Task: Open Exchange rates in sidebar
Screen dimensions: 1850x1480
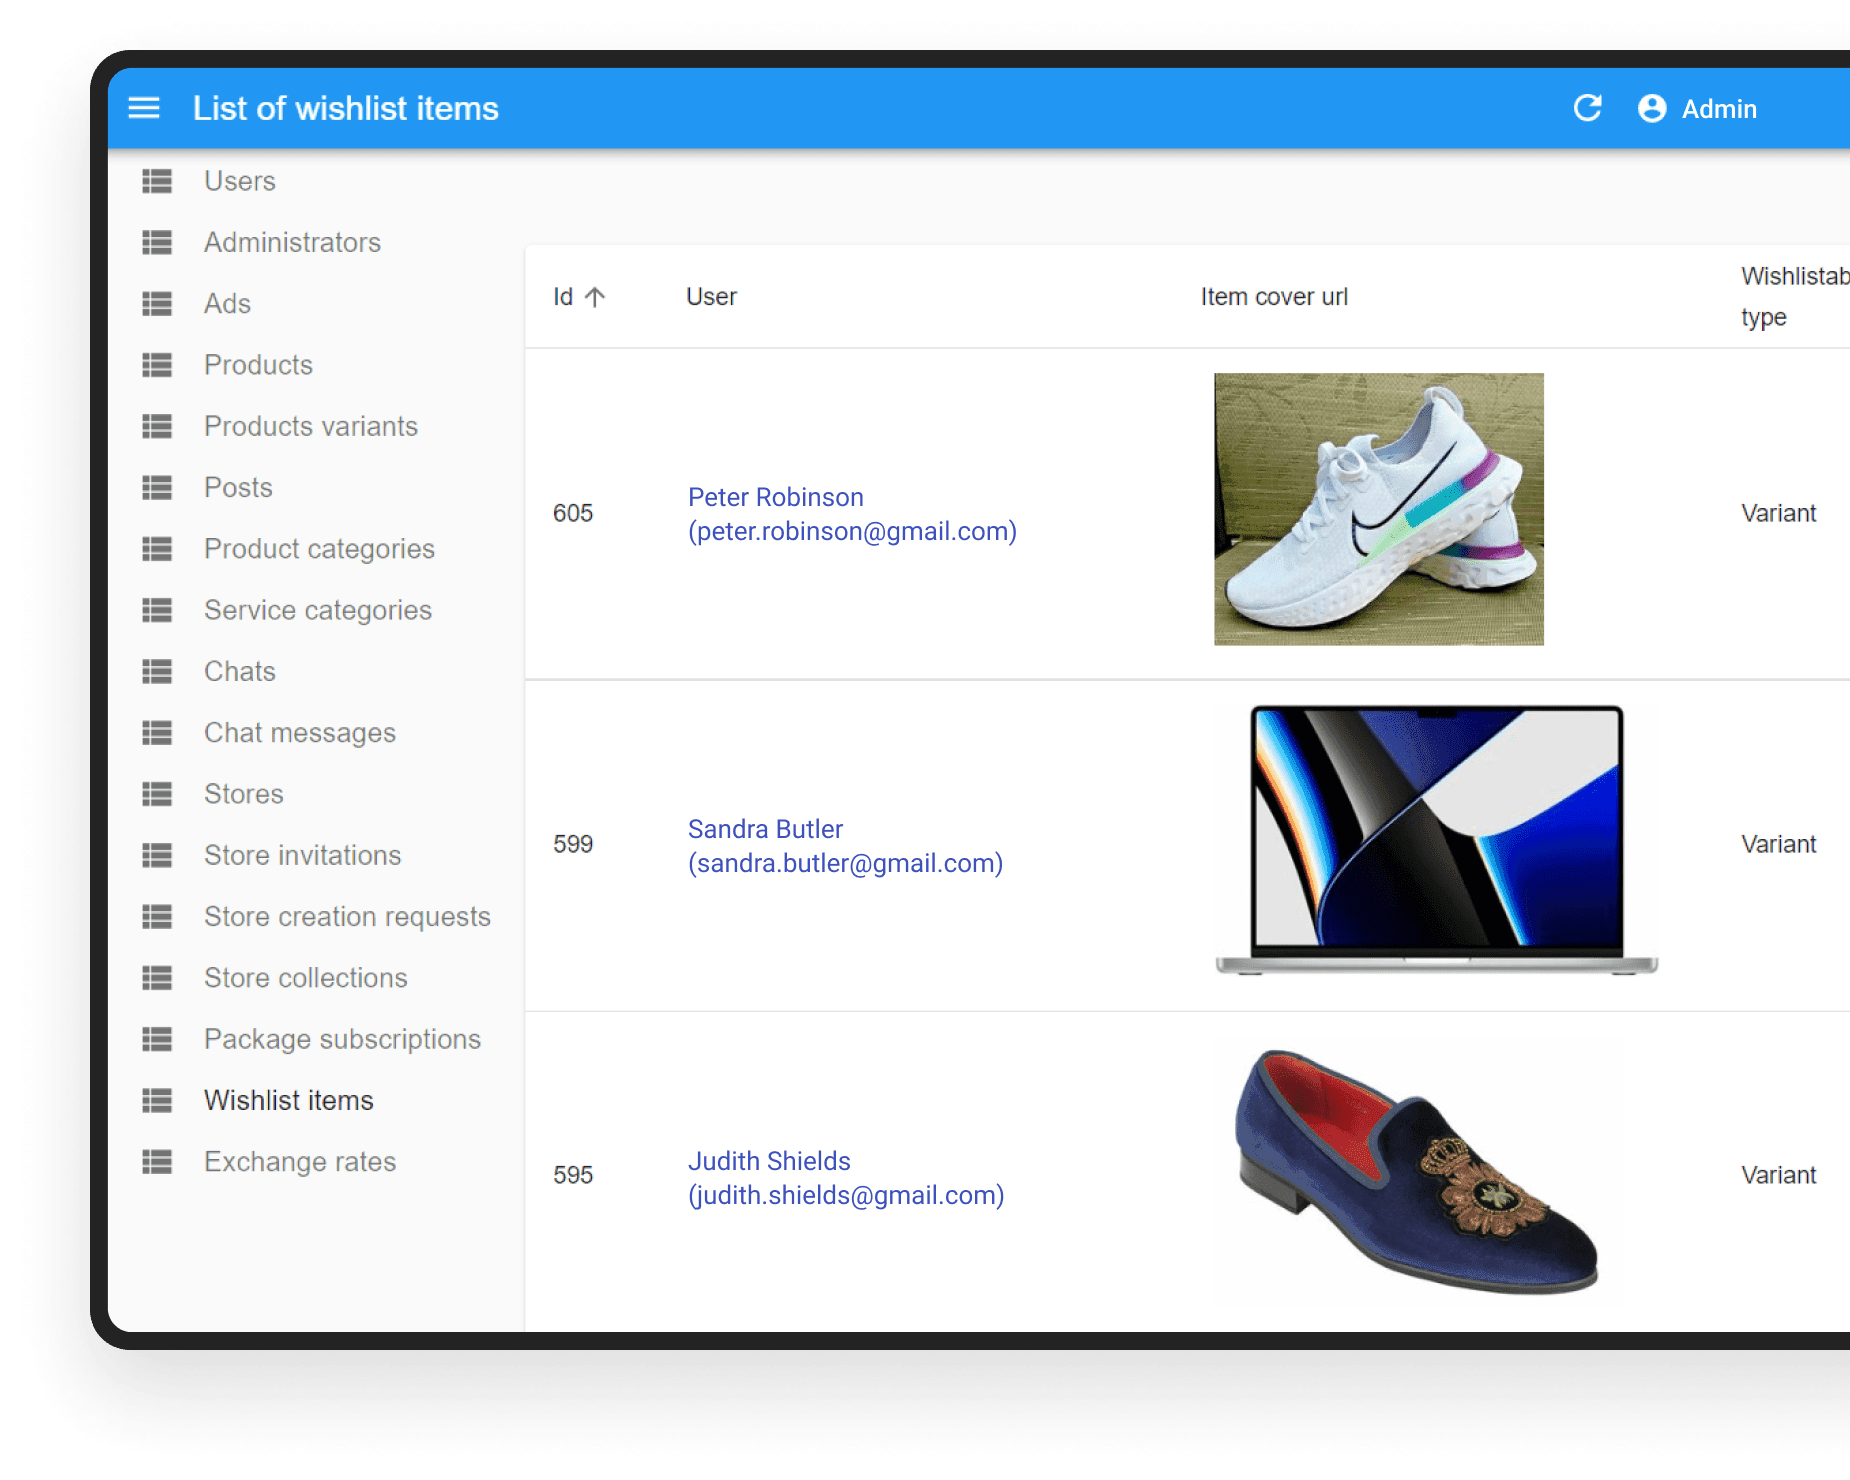Action: (300, 1162)
